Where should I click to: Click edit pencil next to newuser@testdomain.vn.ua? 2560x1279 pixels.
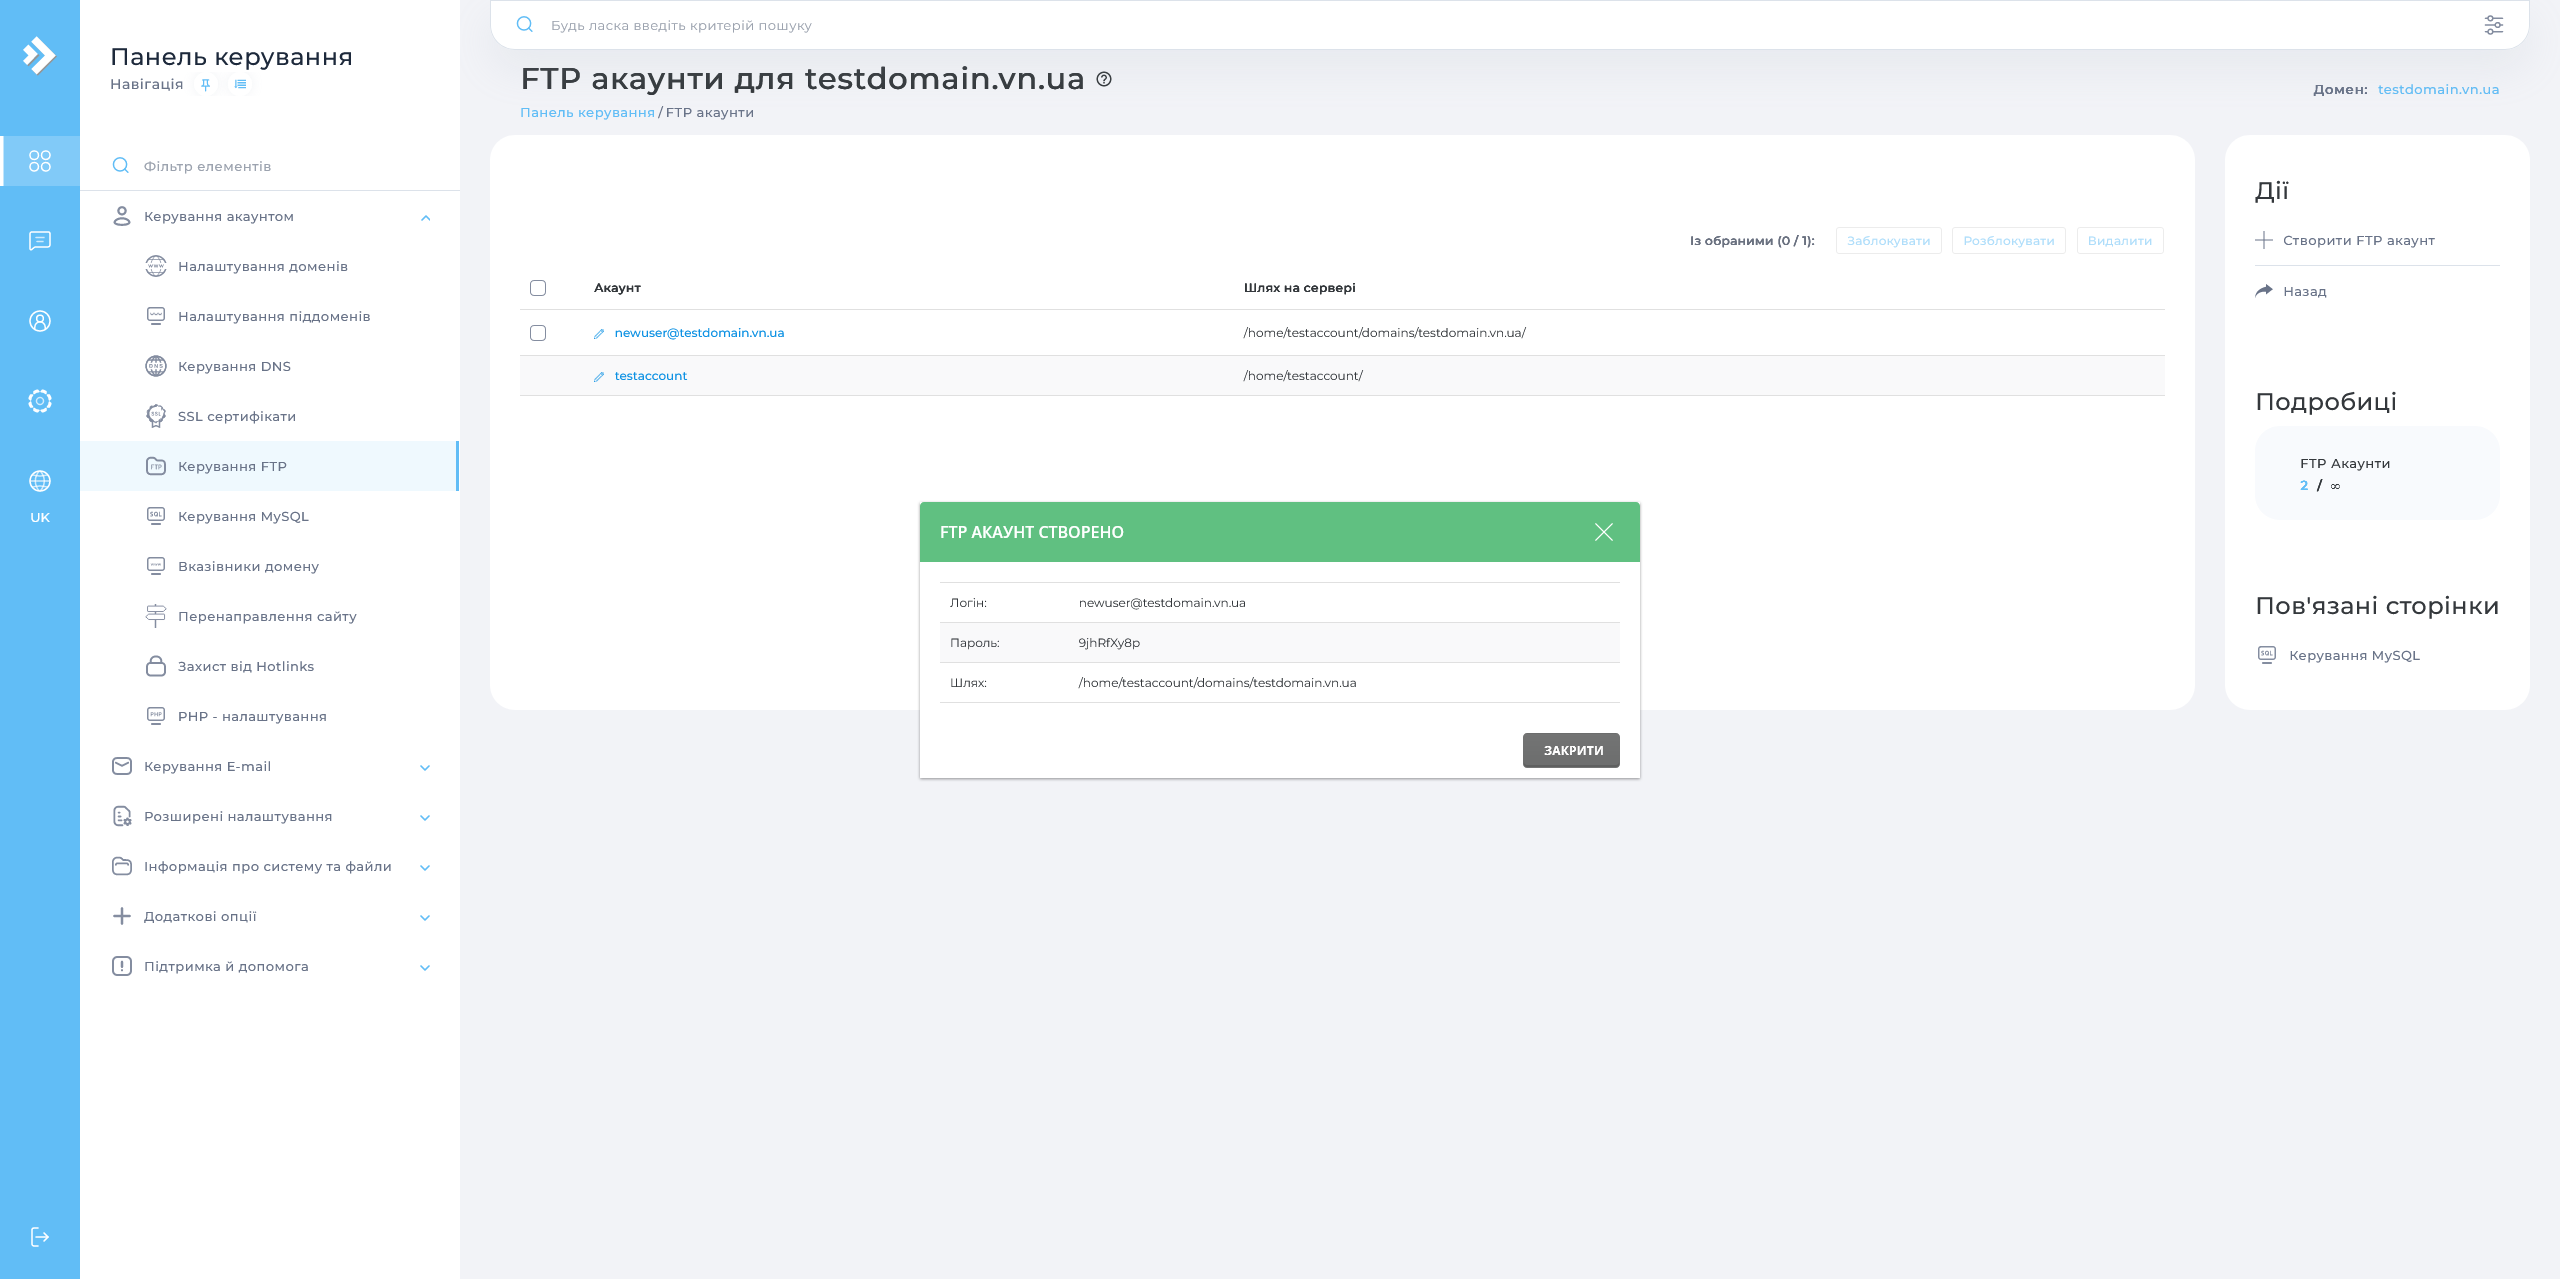click(x=598, y=333)
